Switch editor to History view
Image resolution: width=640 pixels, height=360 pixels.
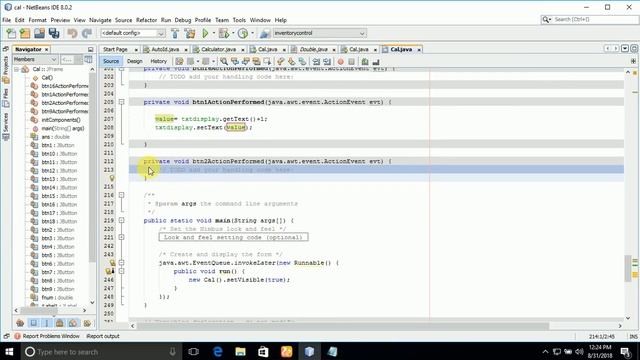pos(159,61)
